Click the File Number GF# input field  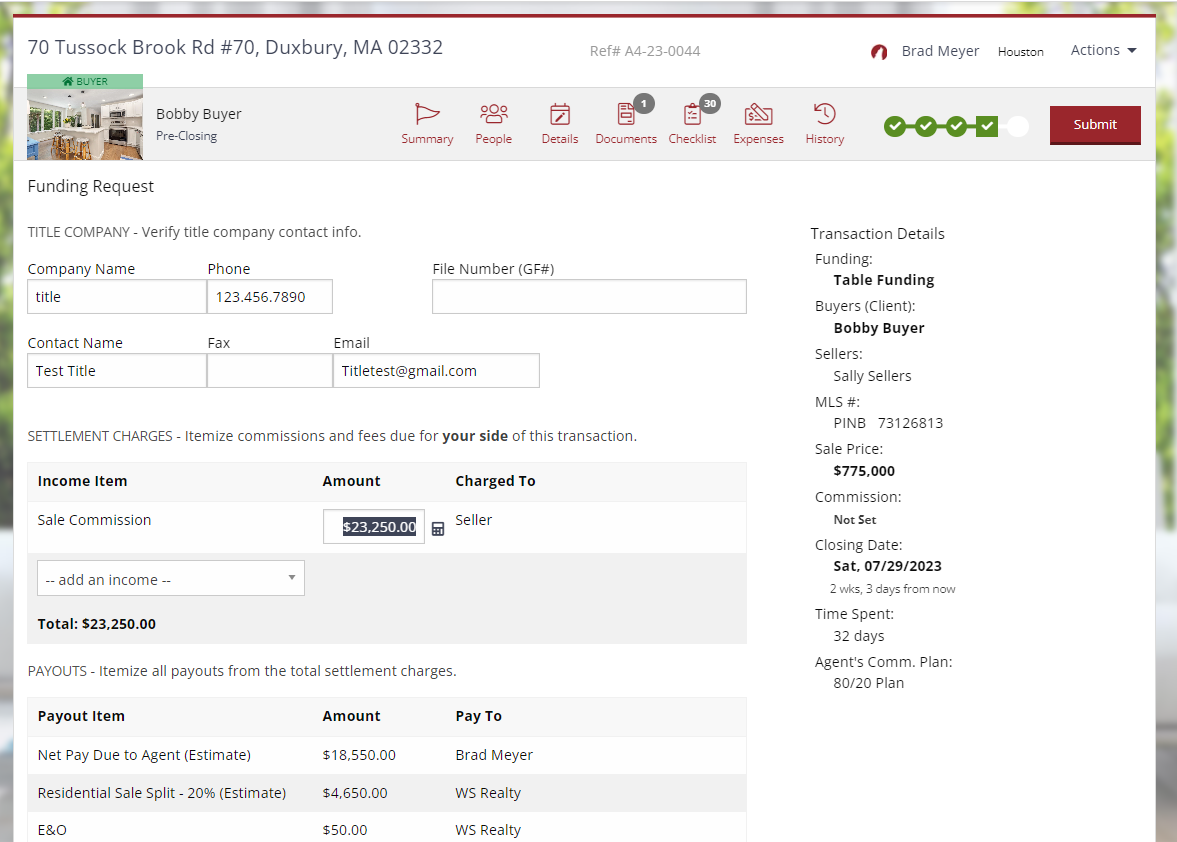[588, 296]
